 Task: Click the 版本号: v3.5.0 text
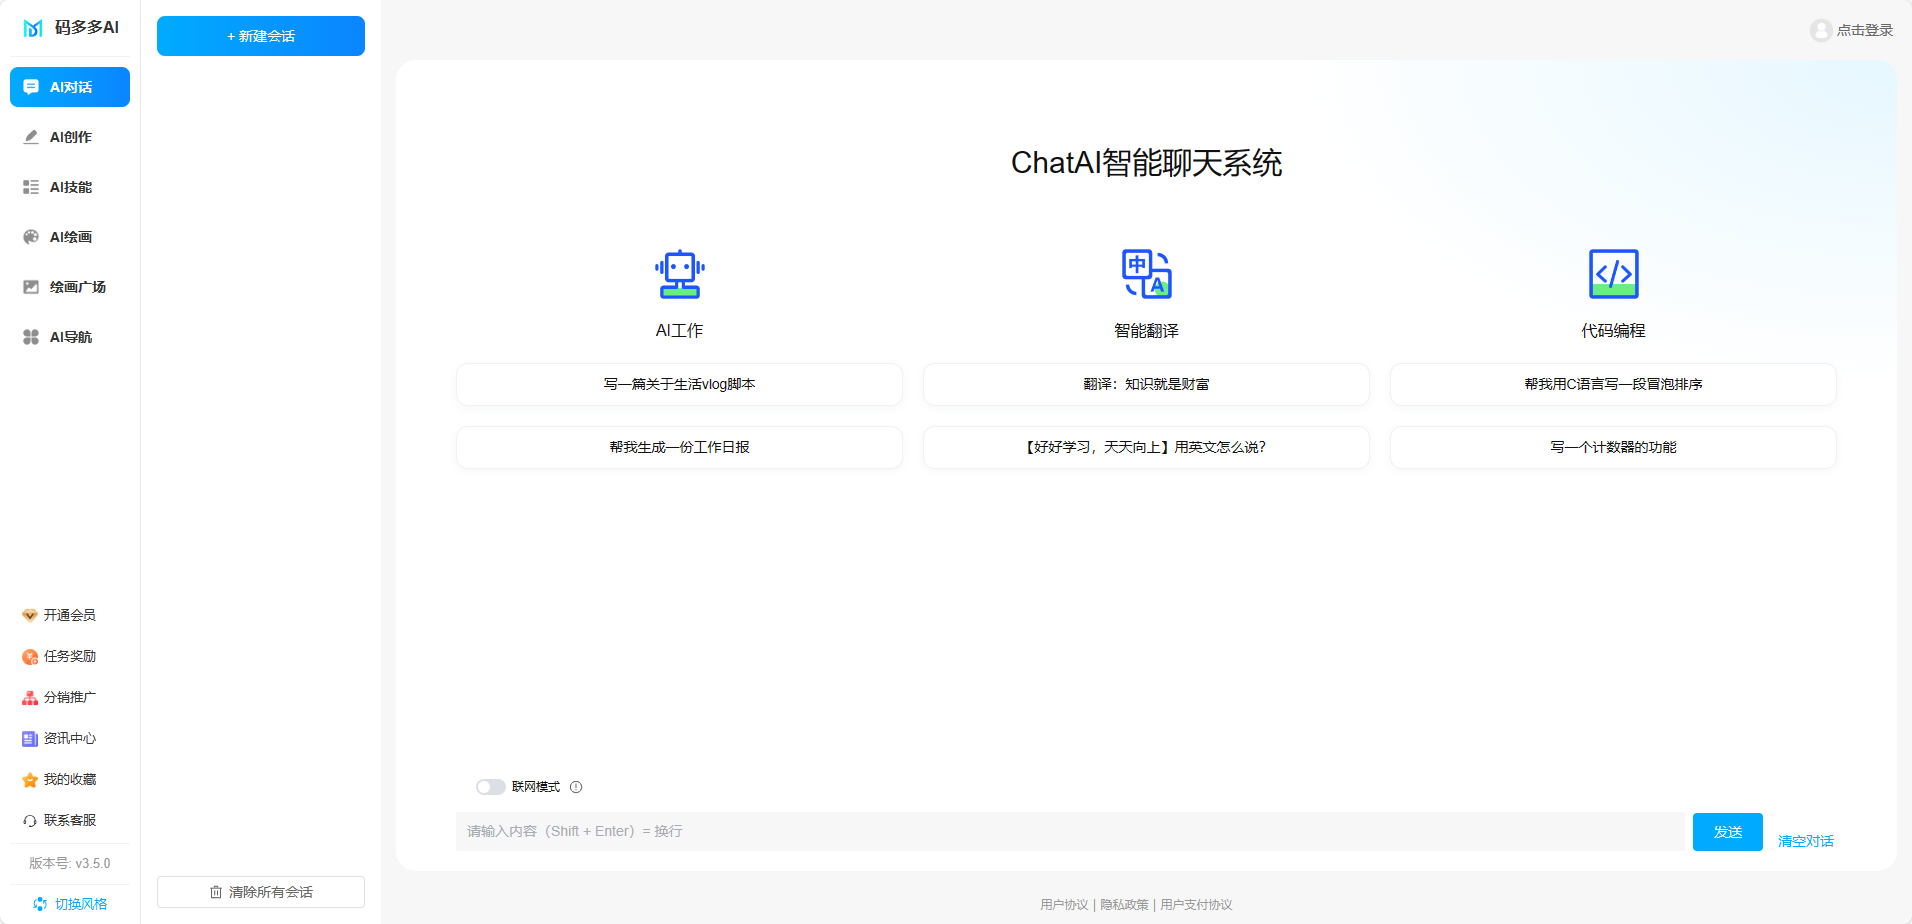tap(70, 863)
